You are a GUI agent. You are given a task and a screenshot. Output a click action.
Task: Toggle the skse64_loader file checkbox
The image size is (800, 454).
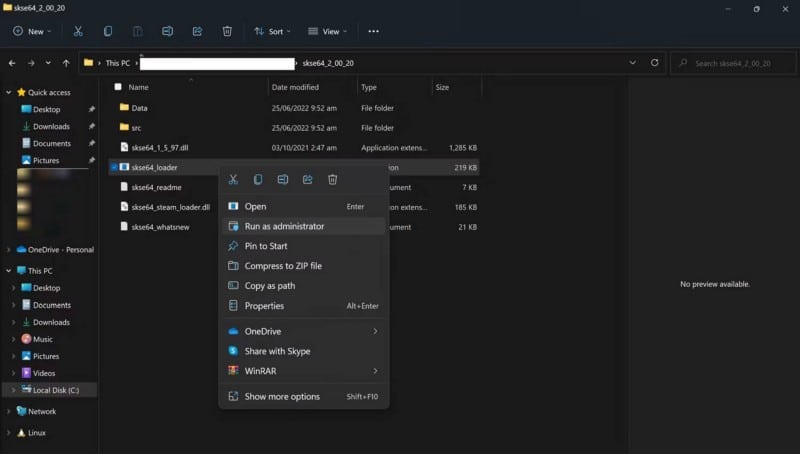point(114,167)
